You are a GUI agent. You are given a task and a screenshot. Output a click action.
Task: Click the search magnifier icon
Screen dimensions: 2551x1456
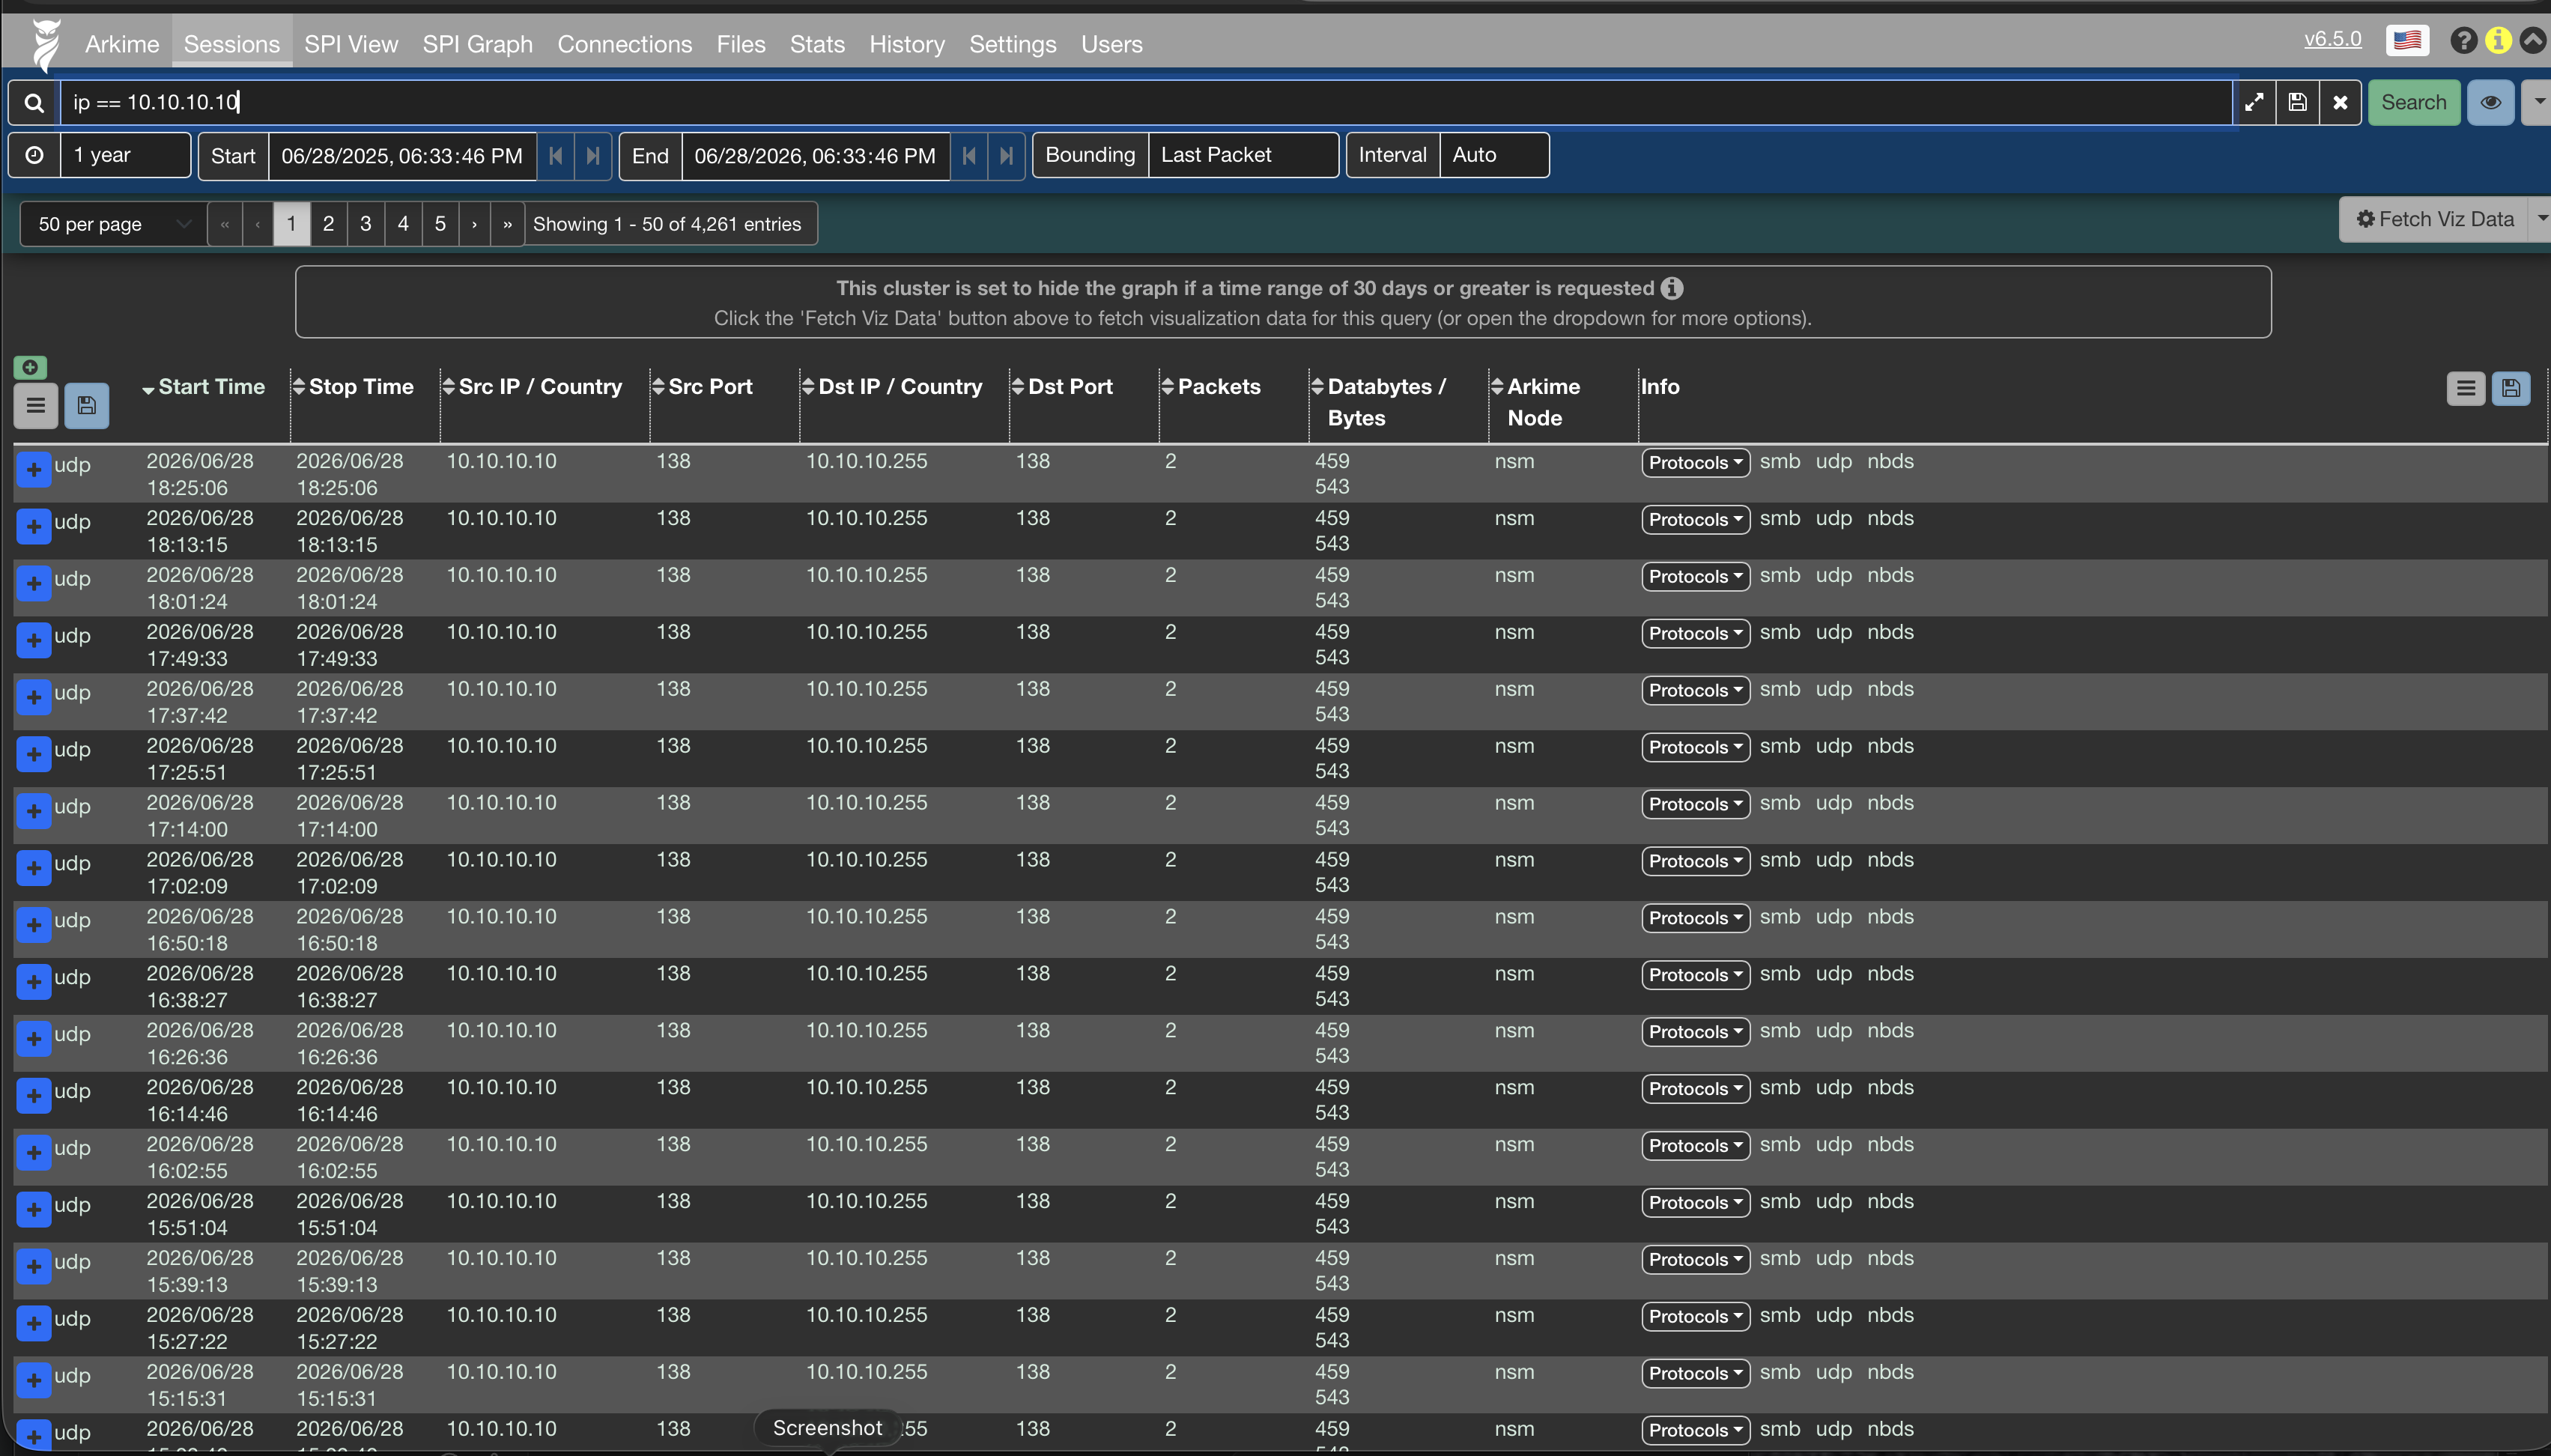point(34,103)
